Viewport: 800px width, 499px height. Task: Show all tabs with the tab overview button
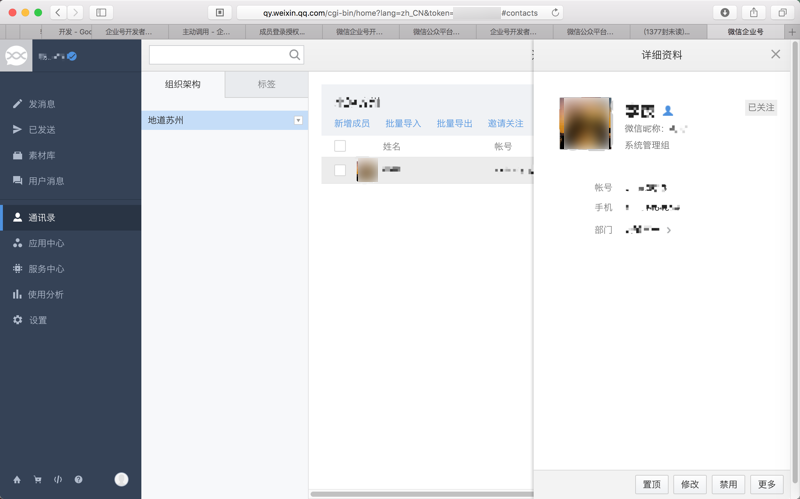pos(782,12)
